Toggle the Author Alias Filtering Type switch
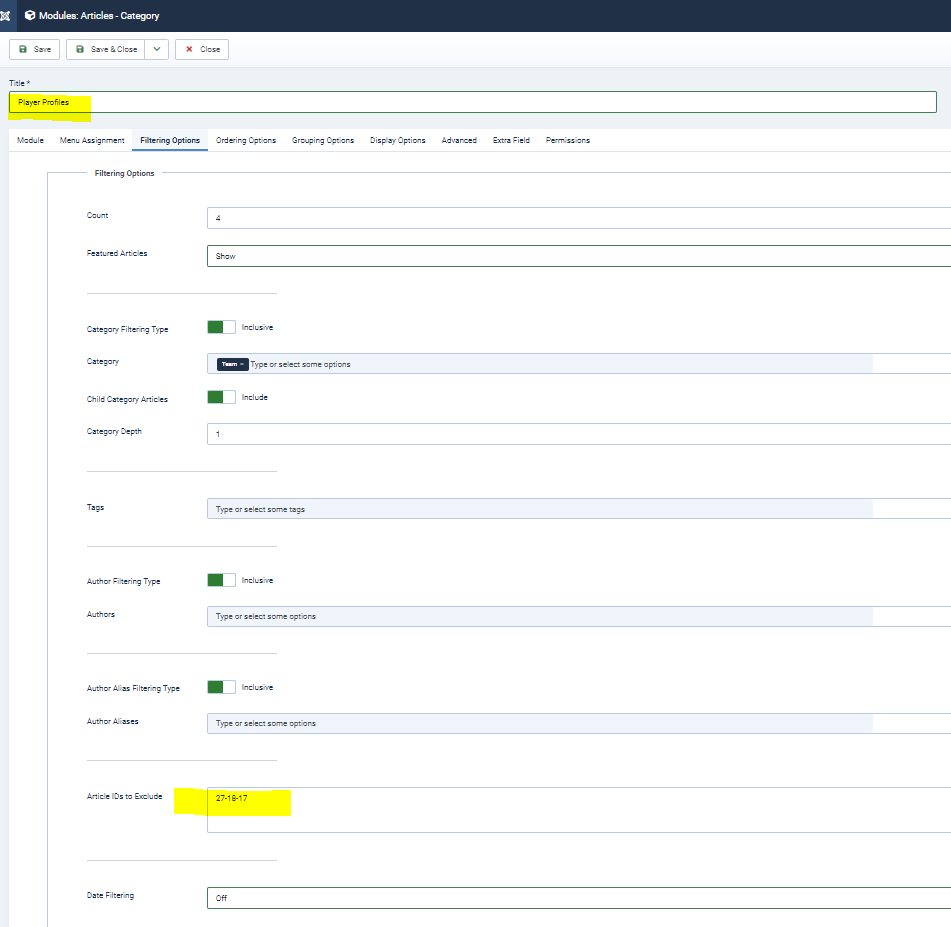The image size is (951, 927). click(221, 687)
